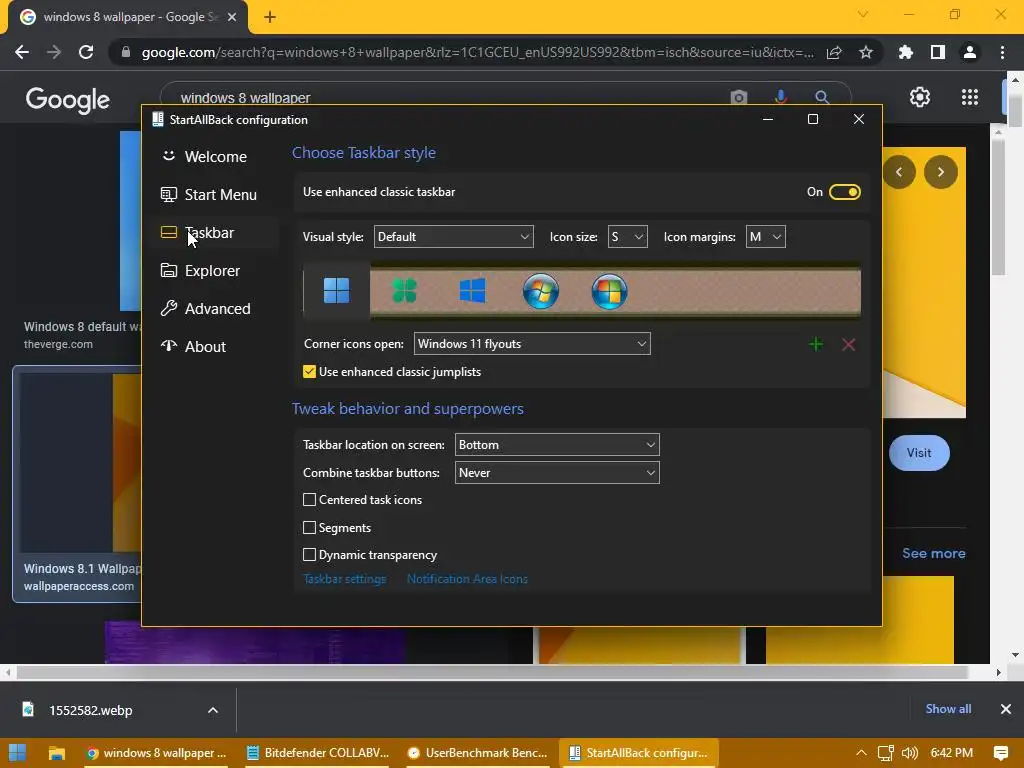Open Icon size dropdown
The width and height of the screenshot is (1024, 768).
point(627,236)
